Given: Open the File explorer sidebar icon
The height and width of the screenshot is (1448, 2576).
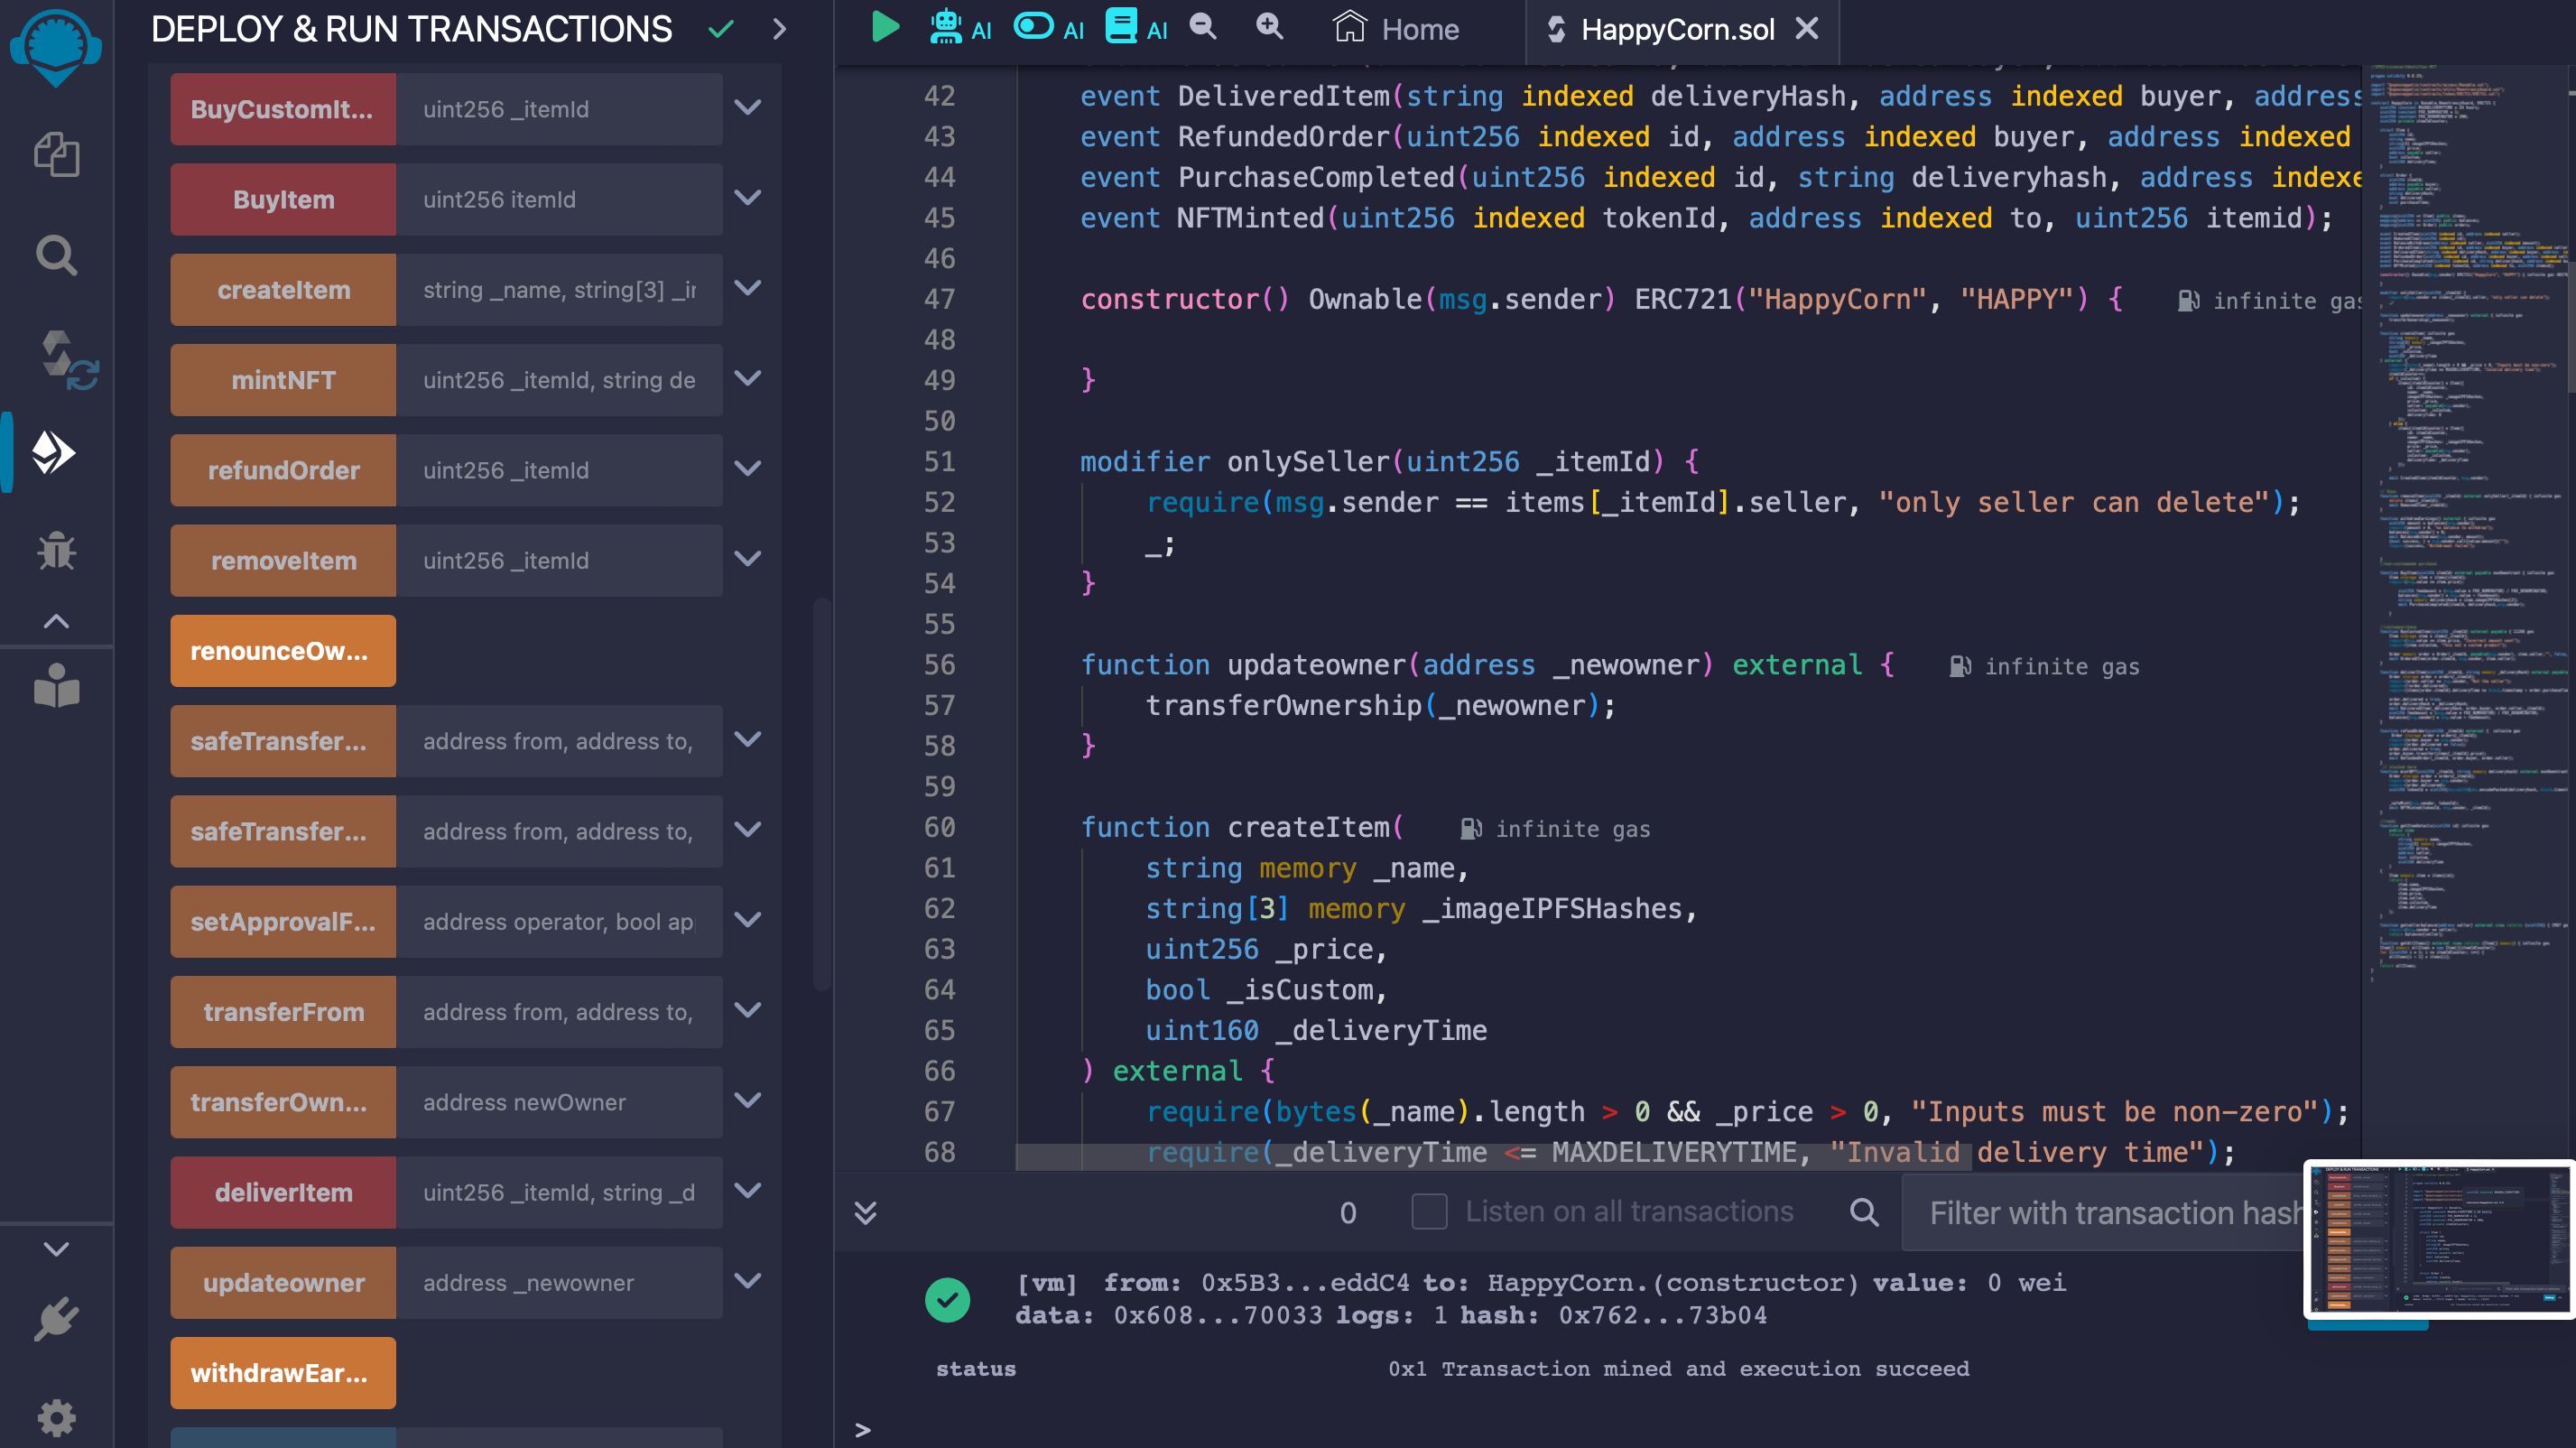Looking at the screenshot, I should [56, 155].
